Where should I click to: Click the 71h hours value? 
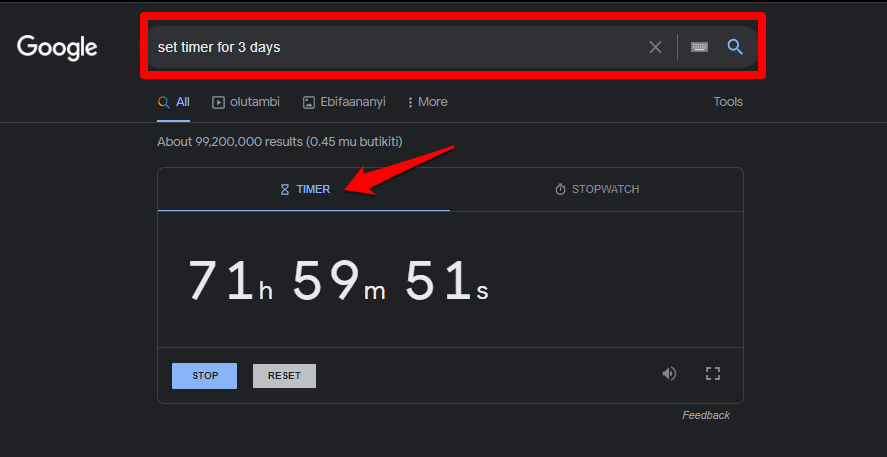pyautogui.click(x=230, y=280)
